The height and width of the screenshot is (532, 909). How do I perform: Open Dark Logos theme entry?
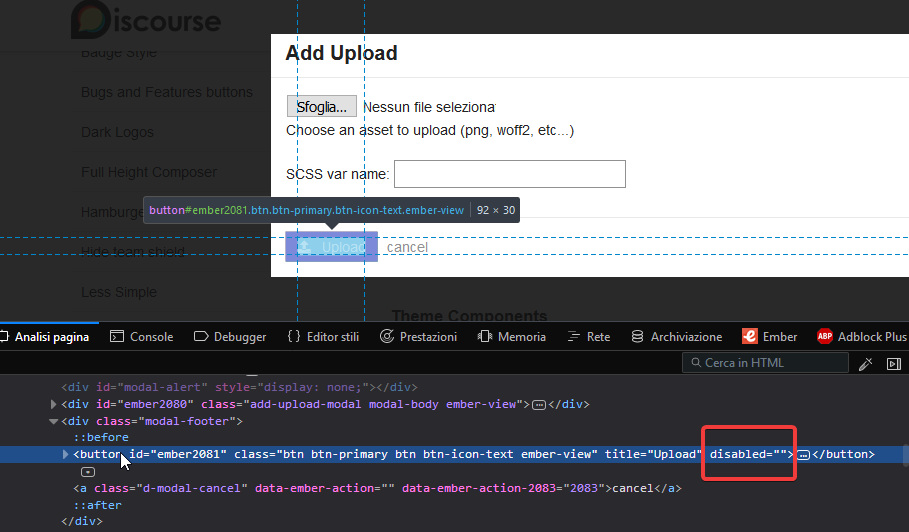(118, 132)
